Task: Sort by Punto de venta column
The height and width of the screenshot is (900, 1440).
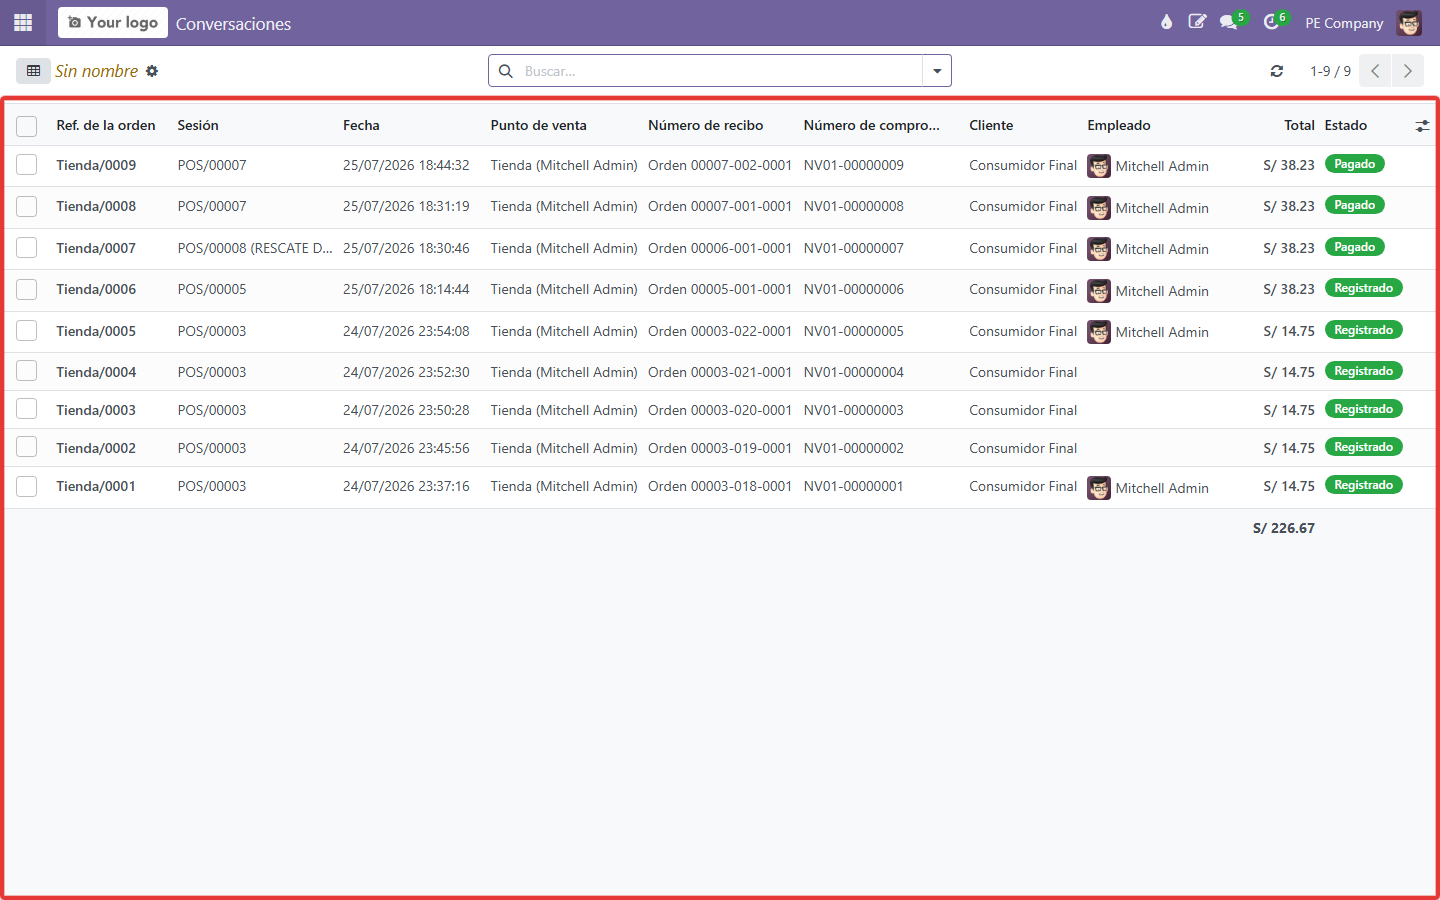Action: point(538,125)
